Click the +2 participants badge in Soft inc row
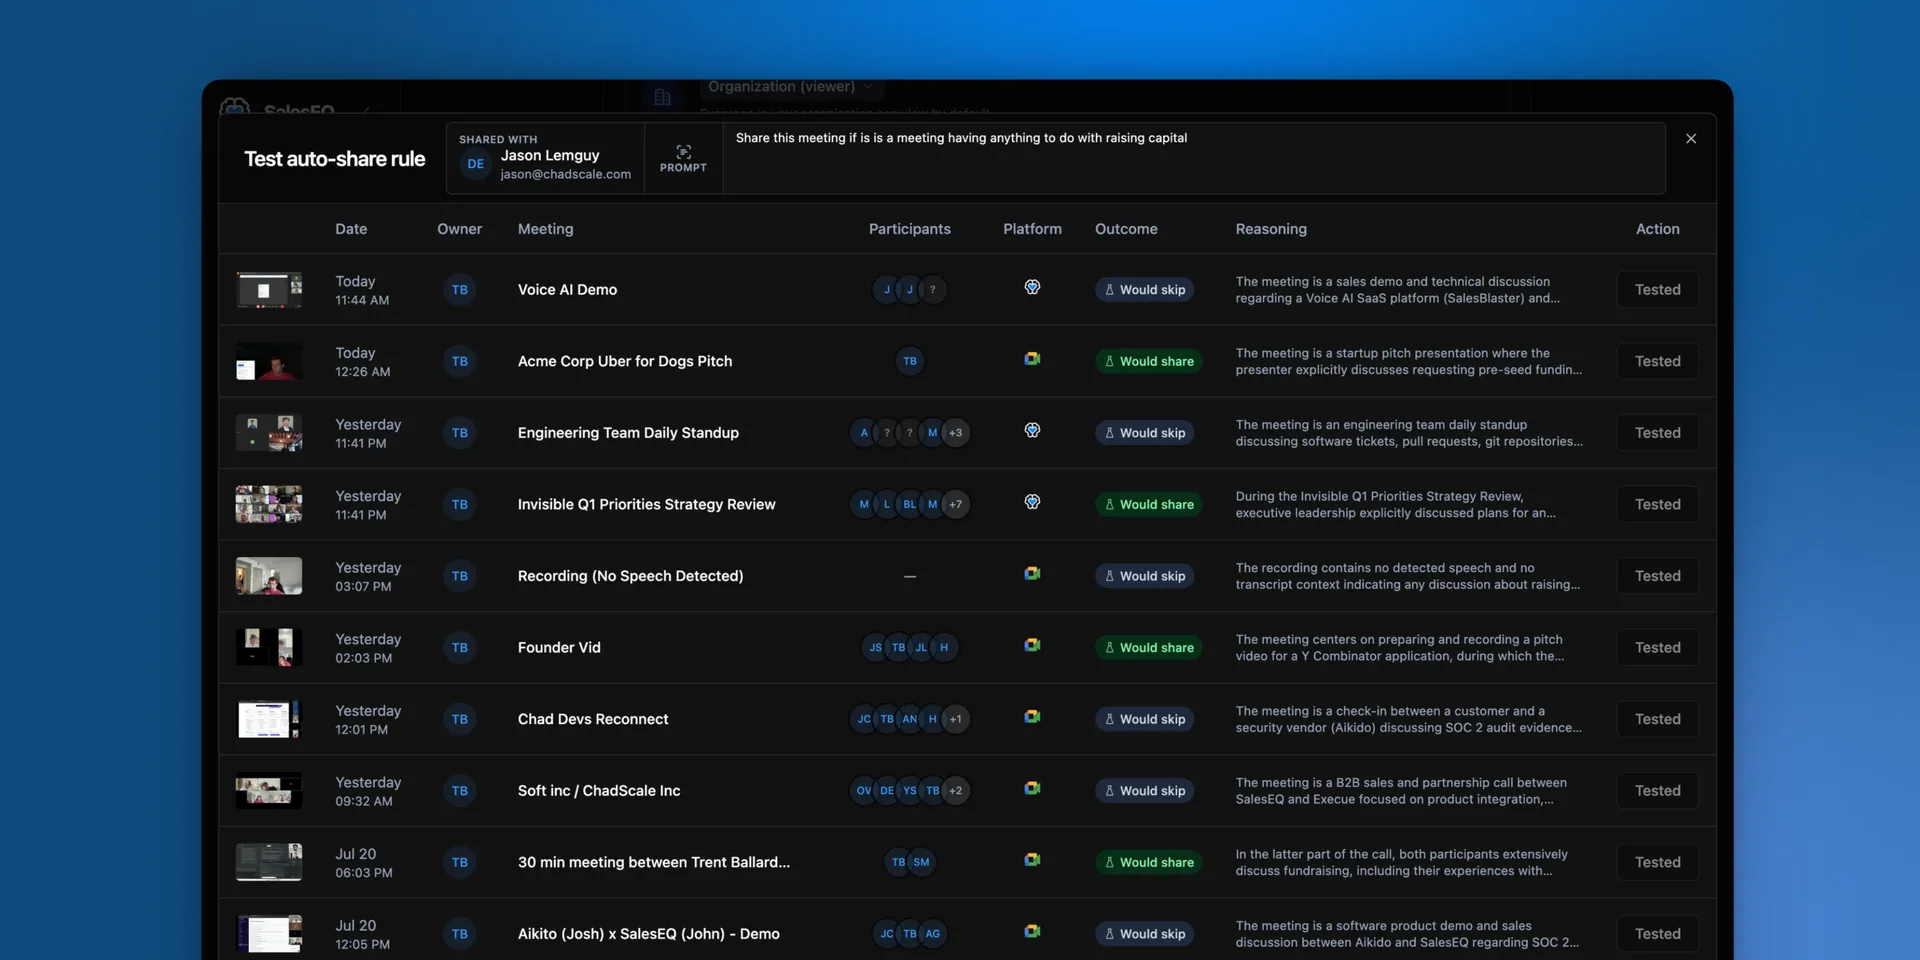Screen dimensions: 1920x960 tap(956, 791)
